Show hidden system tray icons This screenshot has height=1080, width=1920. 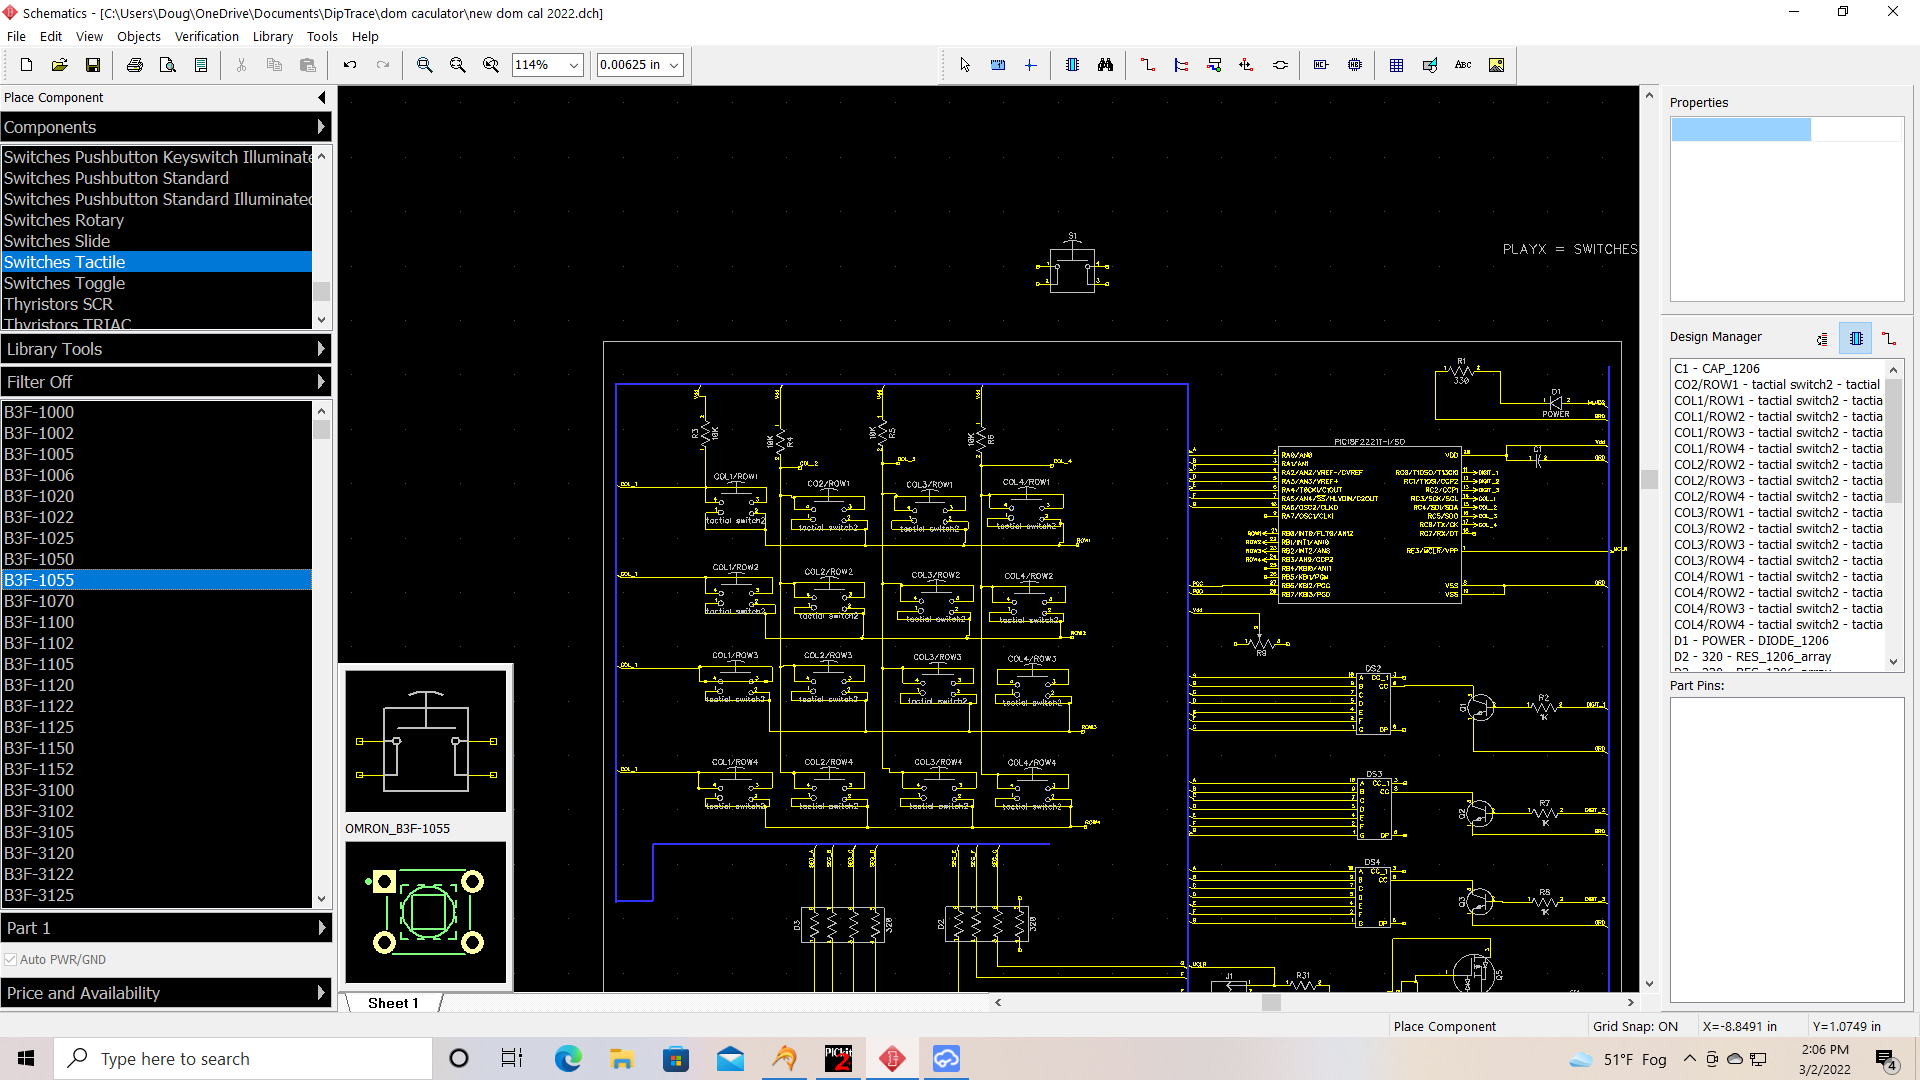[x=1690, y=1059]
